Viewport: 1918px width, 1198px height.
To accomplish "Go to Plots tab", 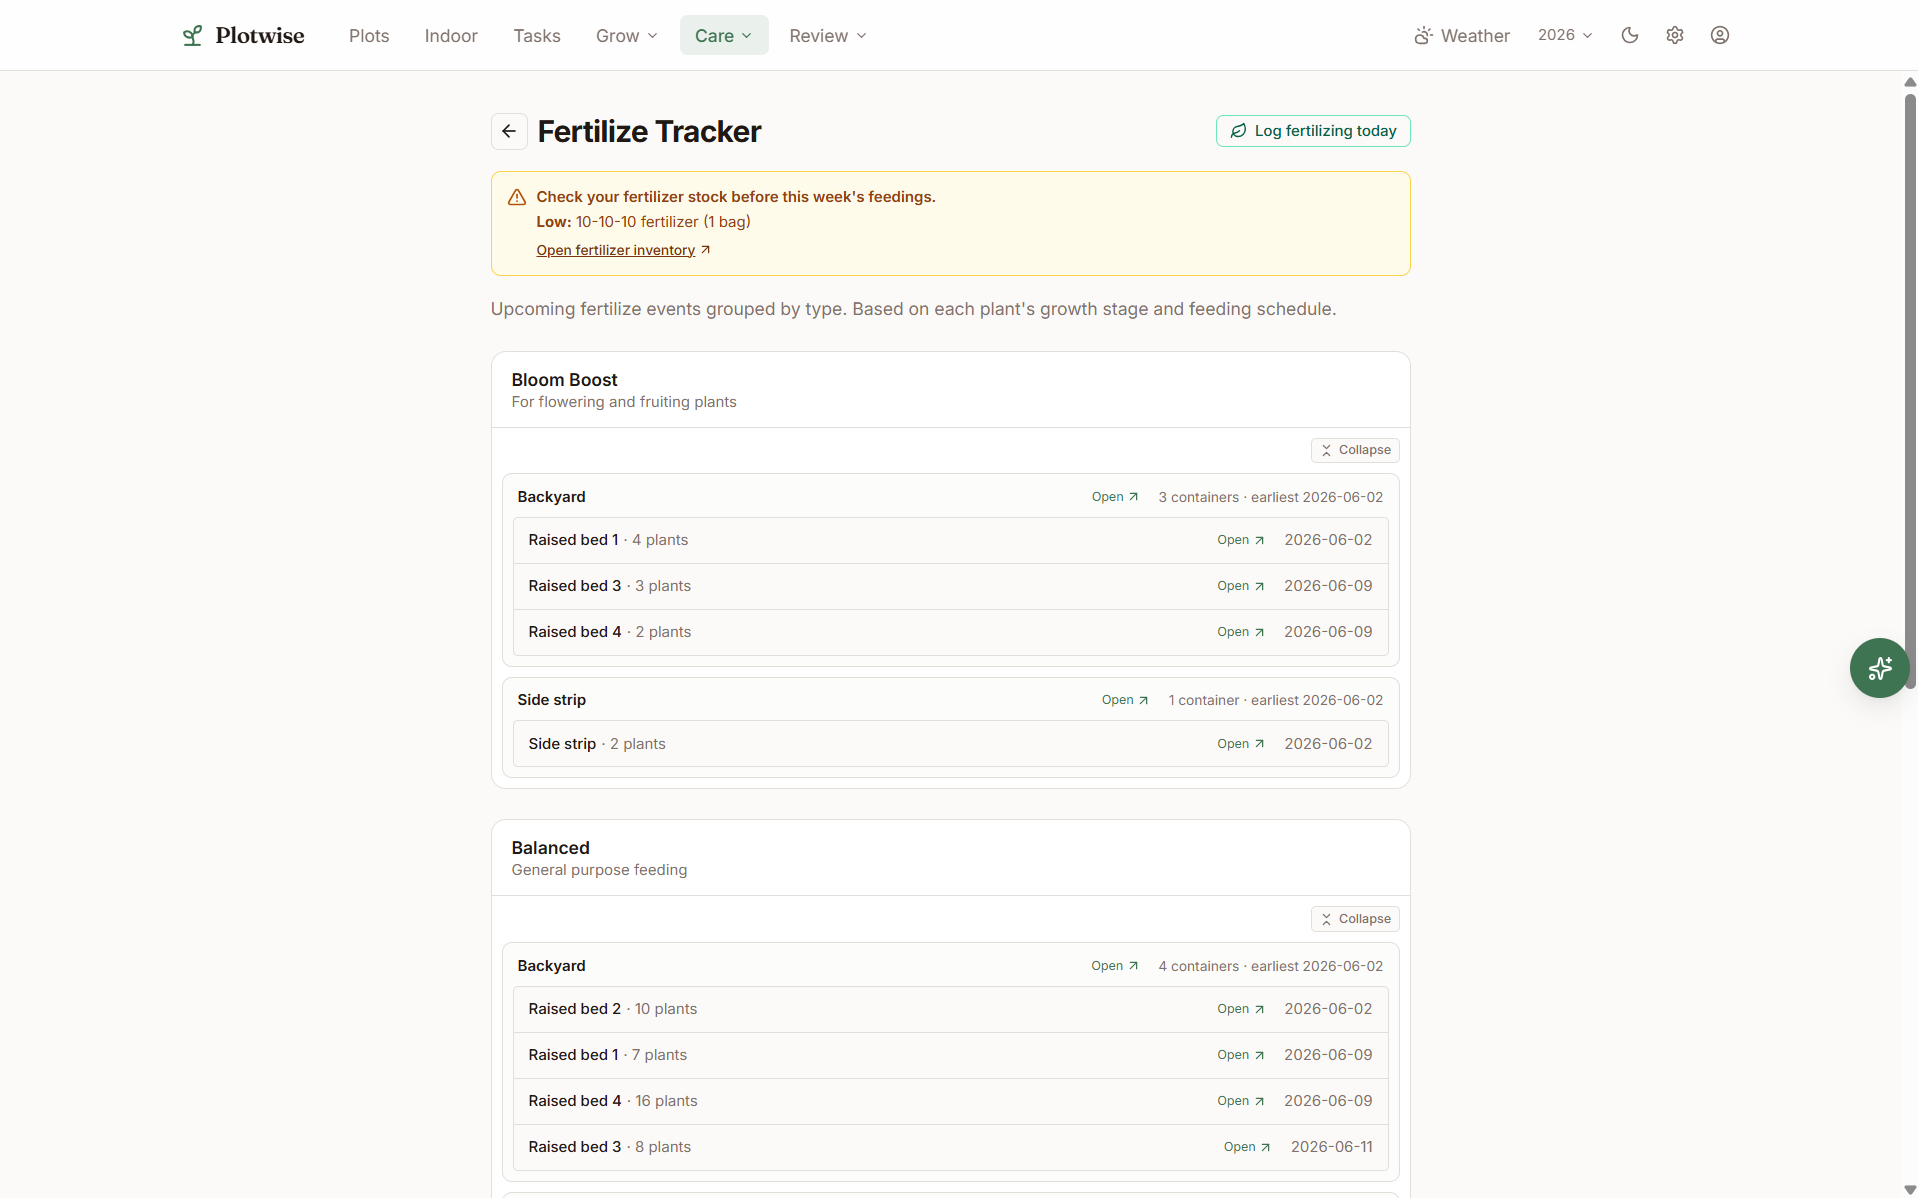I will [x=369, y=36].
